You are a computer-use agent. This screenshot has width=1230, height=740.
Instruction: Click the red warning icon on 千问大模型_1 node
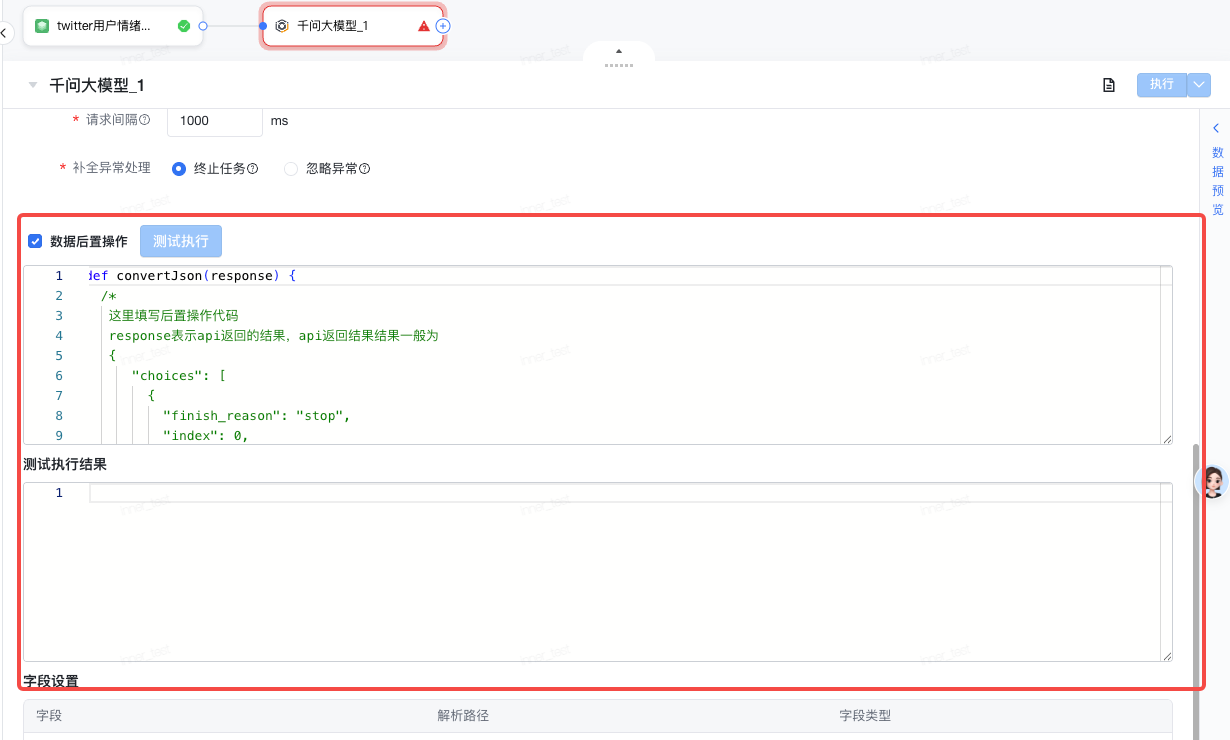[x=424, y=26]
